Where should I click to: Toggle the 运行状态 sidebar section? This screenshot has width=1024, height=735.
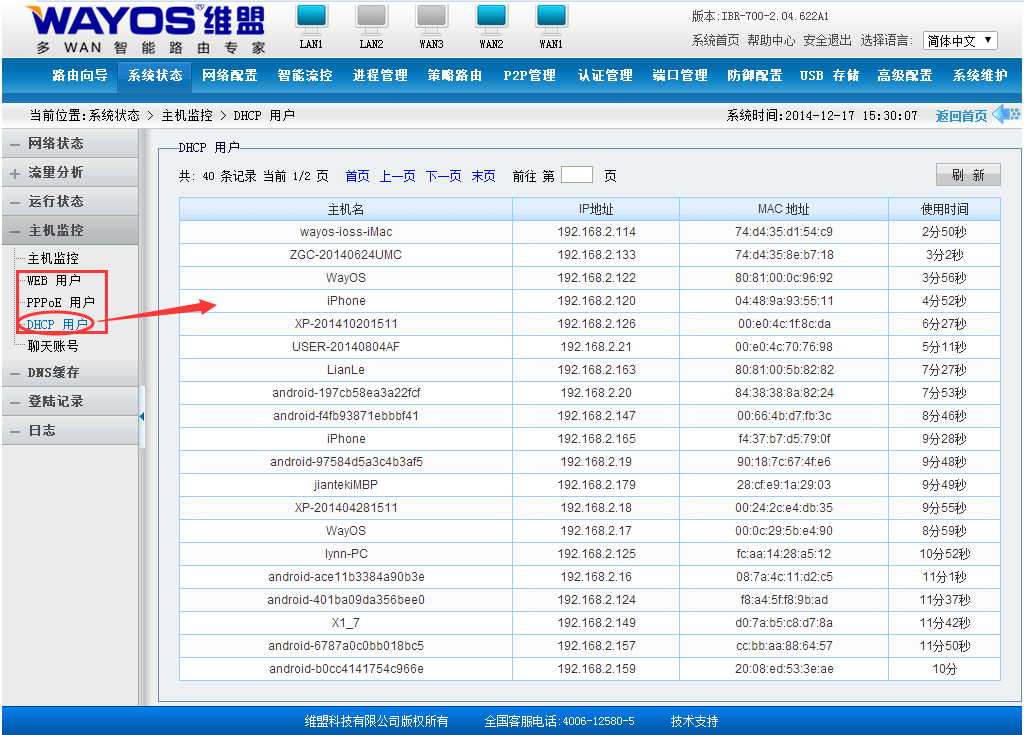(x=70, y=201)
